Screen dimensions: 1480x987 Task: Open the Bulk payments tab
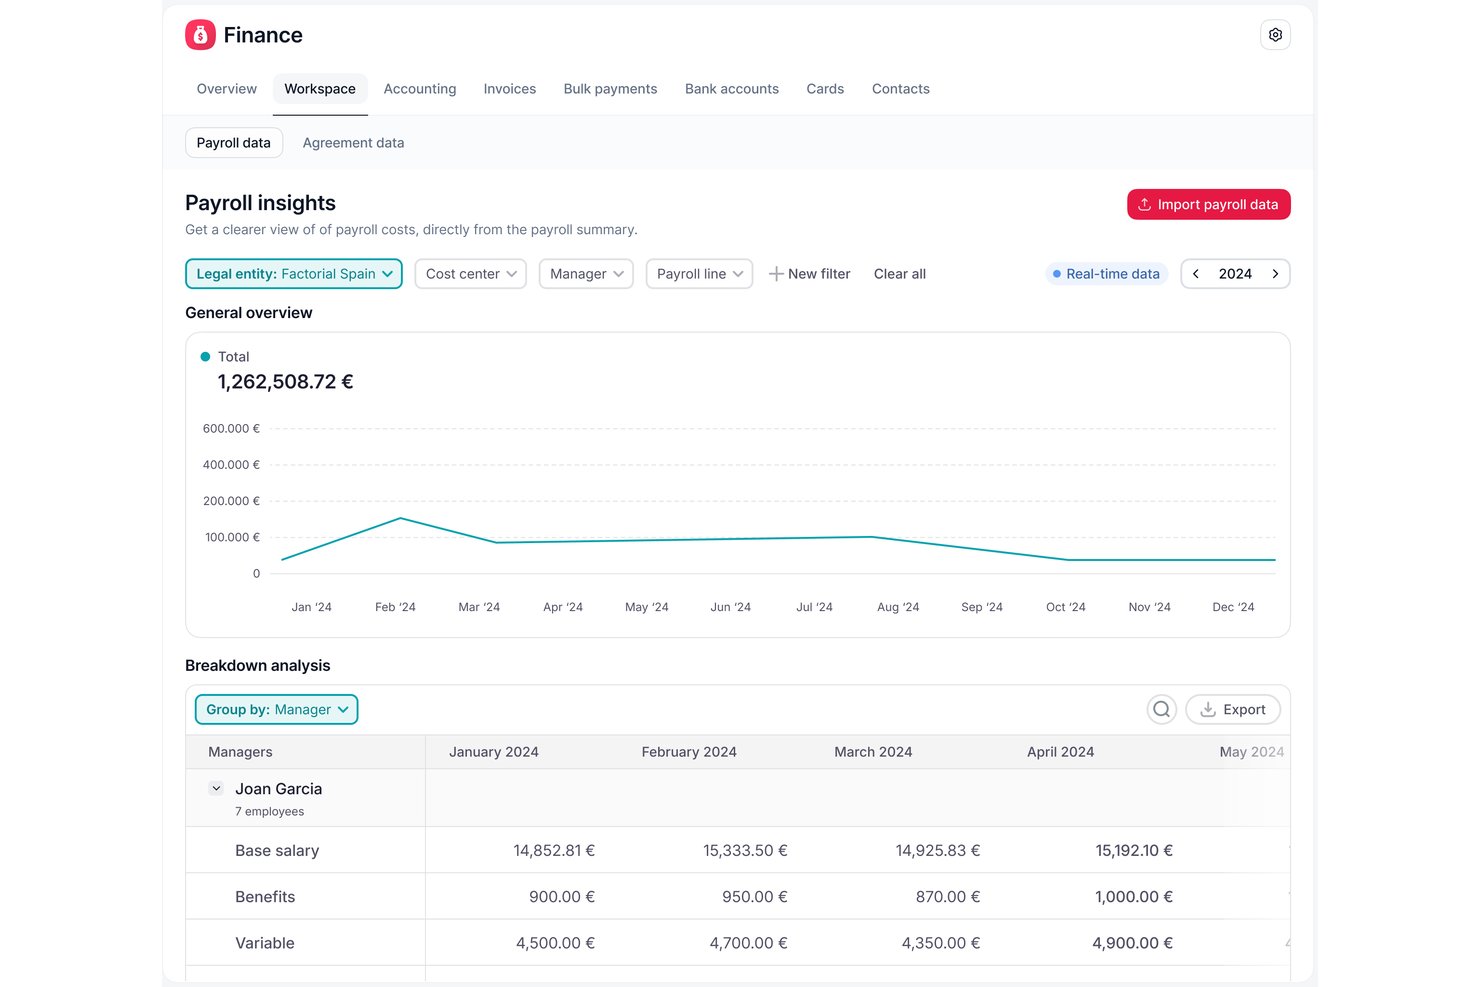point(610,89)
